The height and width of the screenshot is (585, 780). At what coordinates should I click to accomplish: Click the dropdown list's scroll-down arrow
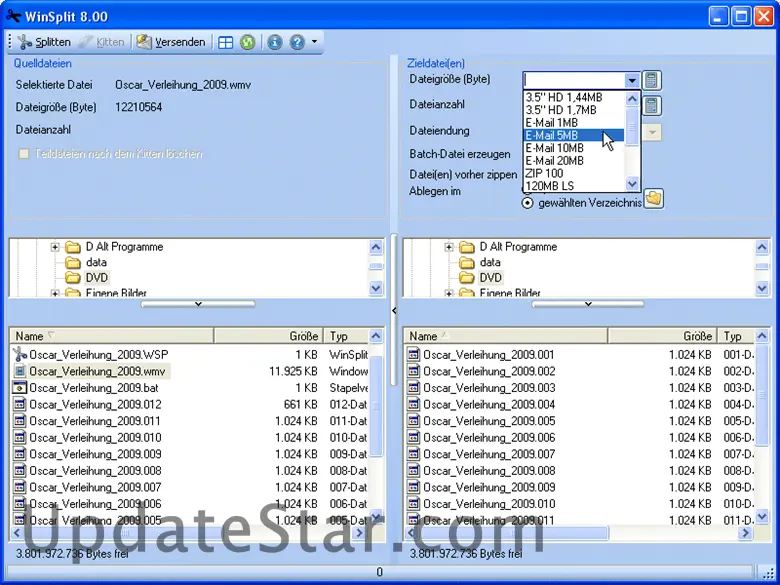632,184
